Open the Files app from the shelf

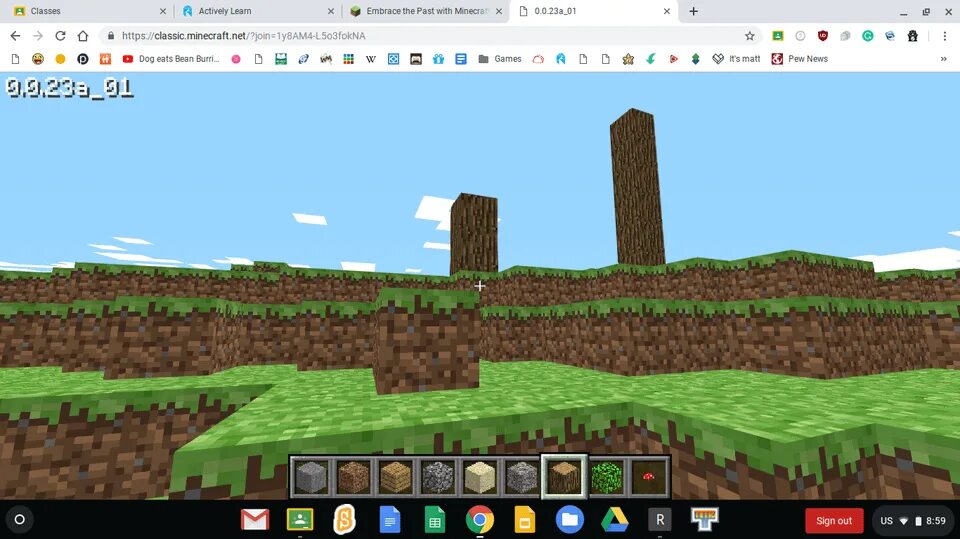pos(569,520)
